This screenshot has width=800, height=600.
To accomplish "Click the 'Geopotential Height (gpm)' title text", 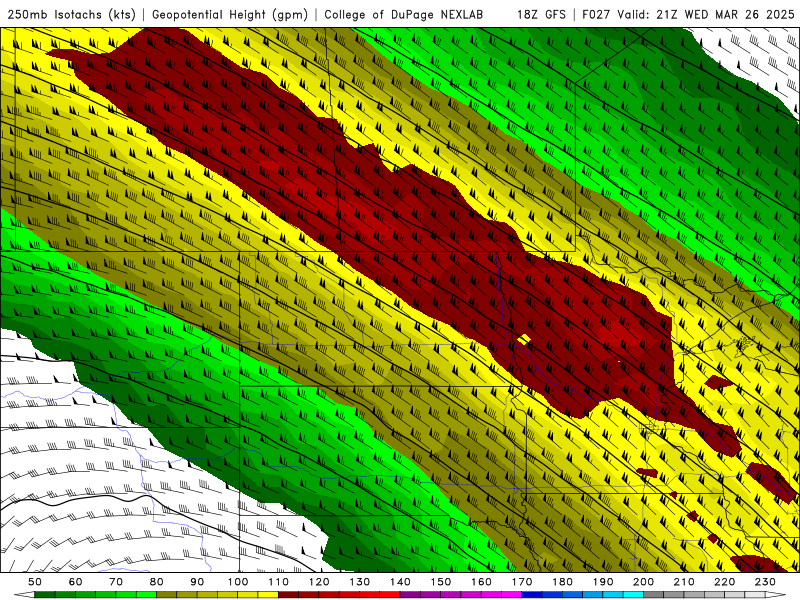I will pos(230,15).
